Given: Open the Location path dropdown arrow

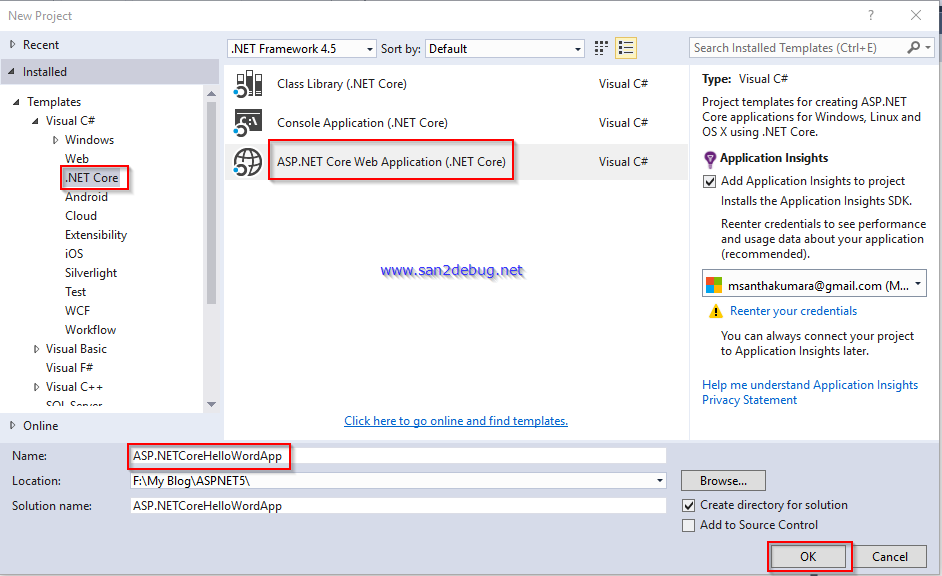Looking at the screenshot, I should click(x=660, y=481).
